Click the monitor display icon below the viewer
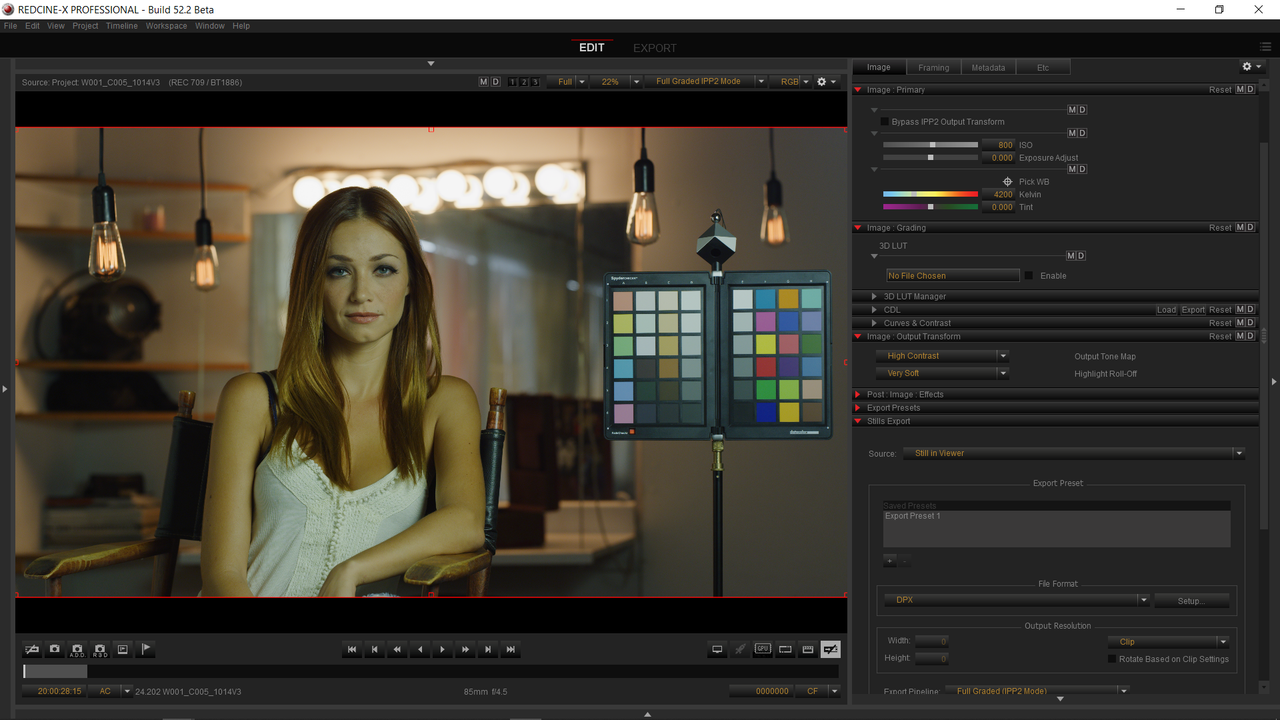The height and width of the screenshot is (720, 1280). (x=717, y=649)
